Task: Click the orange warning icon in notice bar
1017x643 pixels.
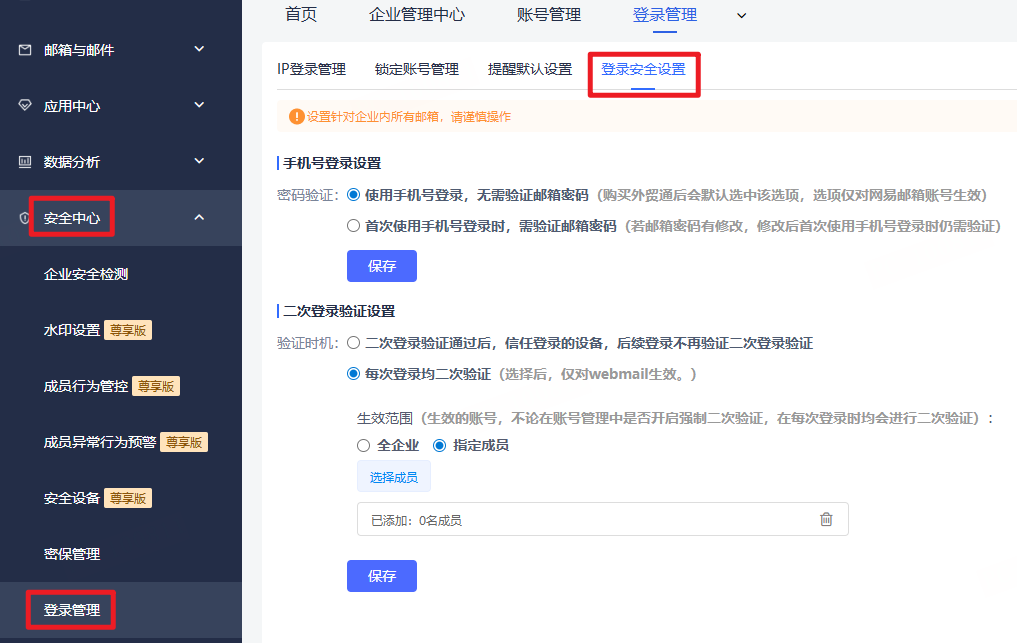Action: click(x=296, y=117)
